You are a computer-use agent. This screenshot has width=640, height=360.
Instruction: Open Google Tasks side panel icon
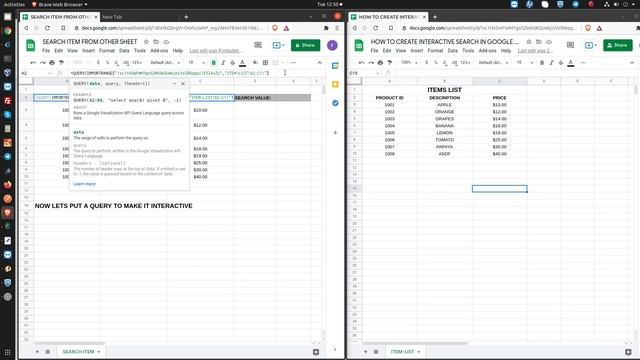(335, 103)
